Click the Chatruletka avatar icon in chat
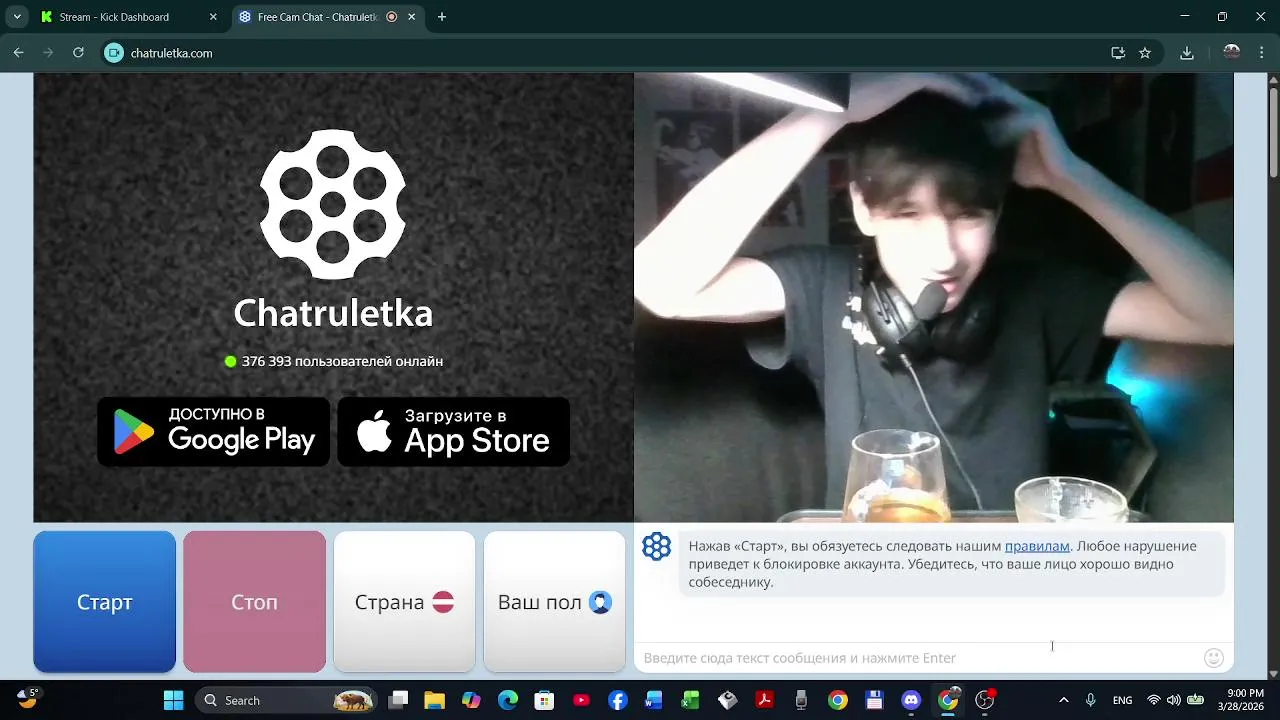The width and height of the screenshot is (1280, 720). point(657,546)
